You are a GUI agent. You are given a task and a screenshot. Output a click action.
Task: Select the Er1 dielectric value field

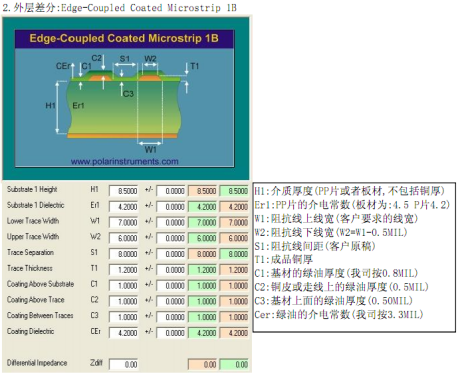123,207
